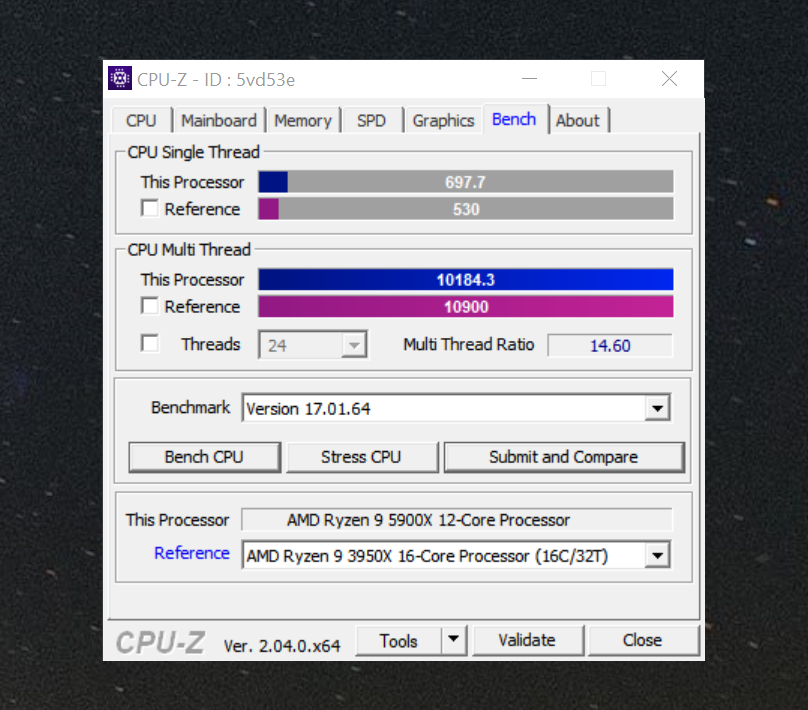The image size is (808, 710).
Task: Enable the Multi Thread Reference checkbox
Action: coord(149,306)
